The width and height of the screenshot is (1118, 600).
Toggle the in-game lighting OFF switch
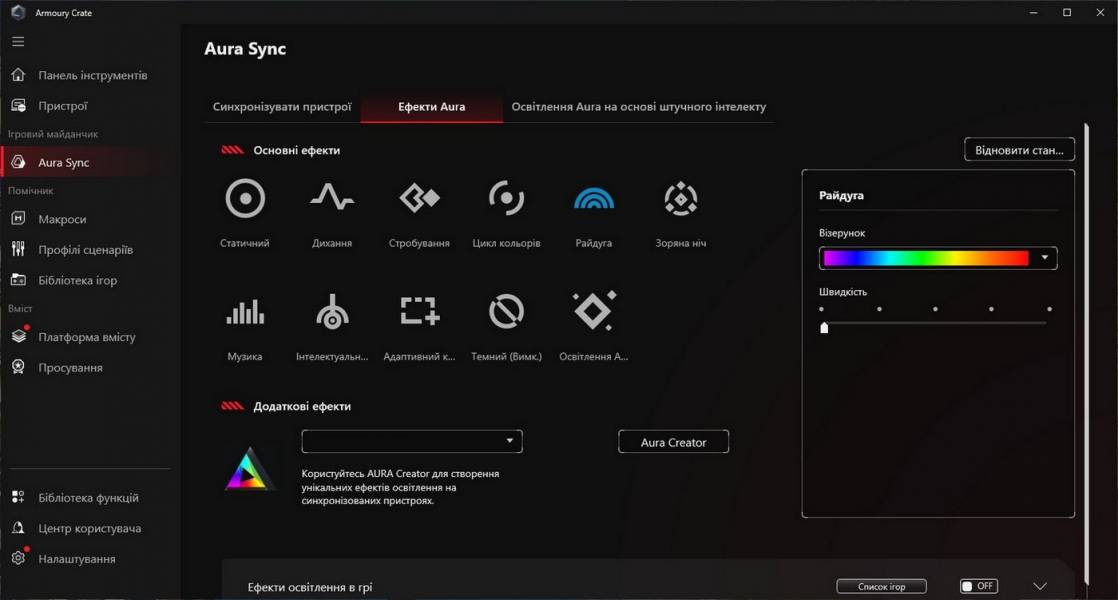coord(978,586)
